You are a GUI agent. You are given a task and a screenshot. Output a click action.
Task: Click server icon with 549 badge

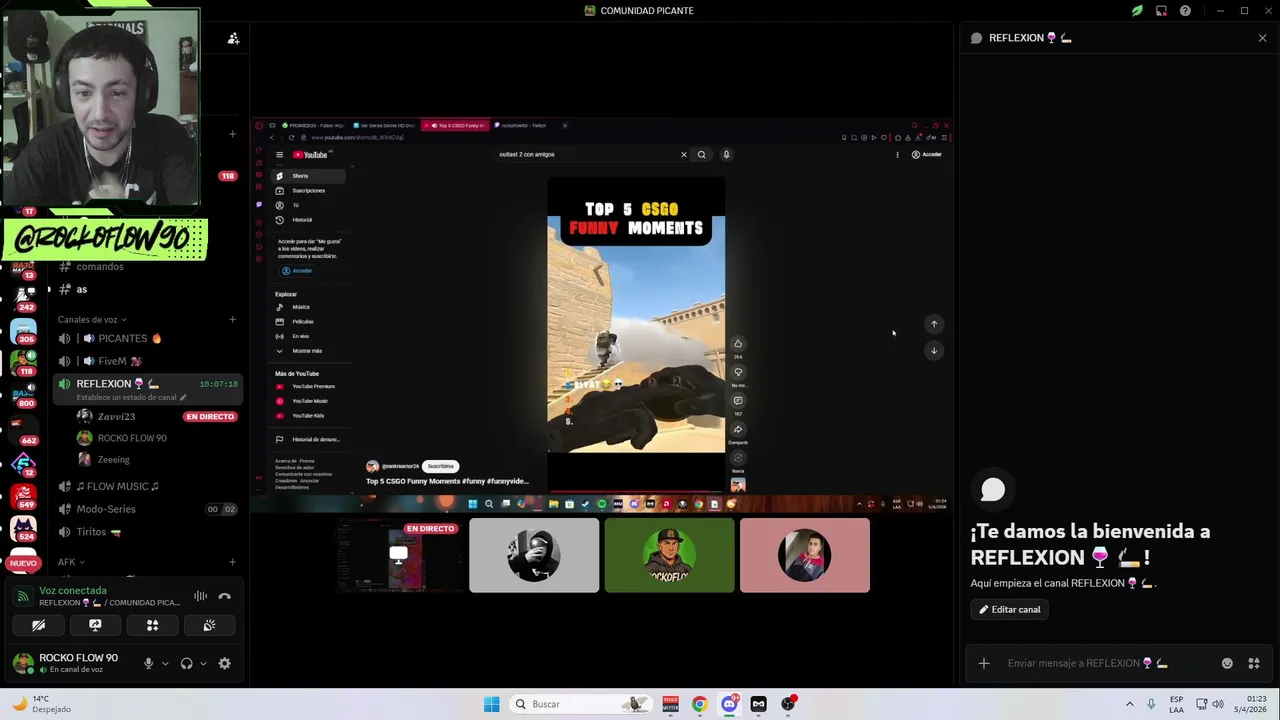(x=23, y=495)
